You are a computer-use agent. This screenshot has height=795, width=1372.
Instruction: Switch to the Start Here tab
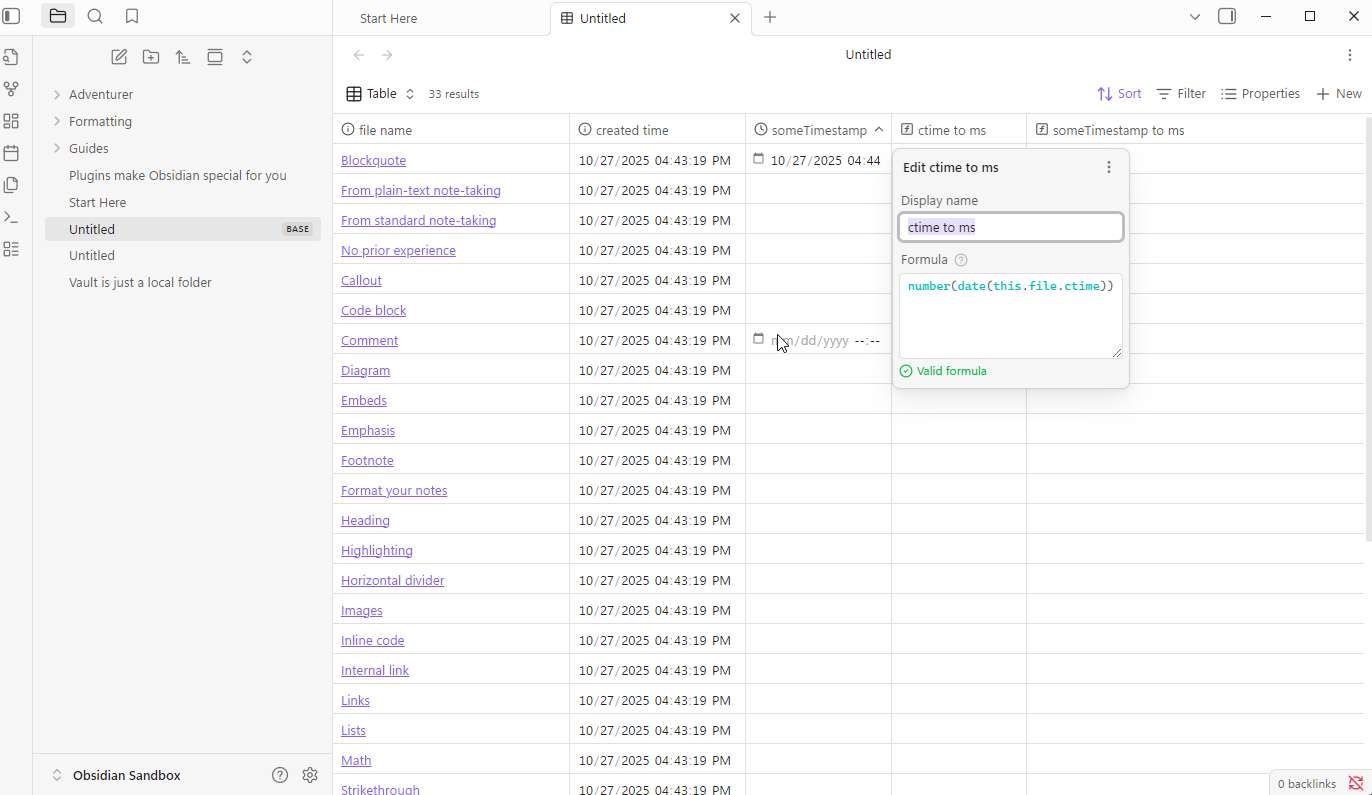coord(389,18)
